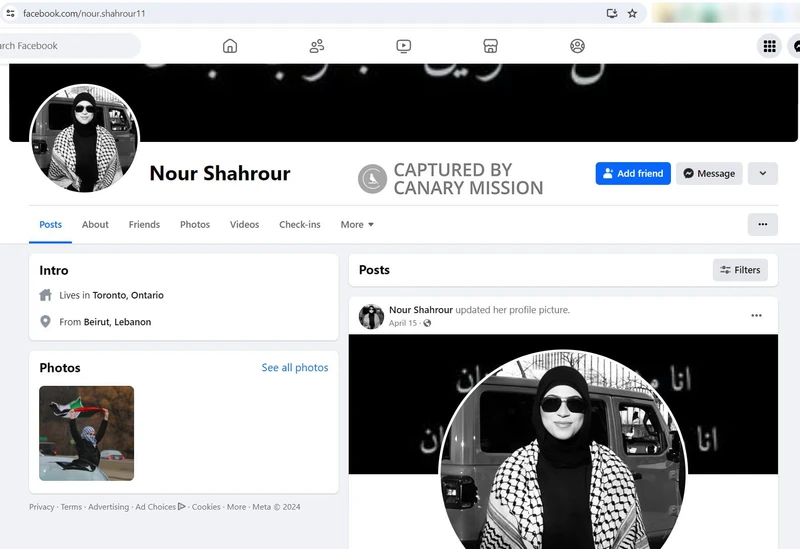Open the post's three-dots menu
Screen dimensions: 800x549
[x=756, y=315]
